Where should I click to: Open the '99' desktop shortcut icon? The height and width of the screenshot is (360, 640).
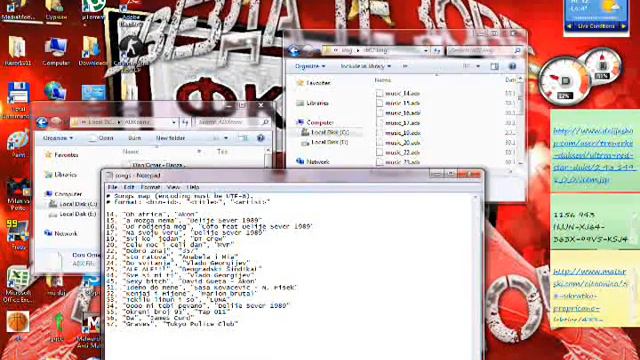[18, 235]
